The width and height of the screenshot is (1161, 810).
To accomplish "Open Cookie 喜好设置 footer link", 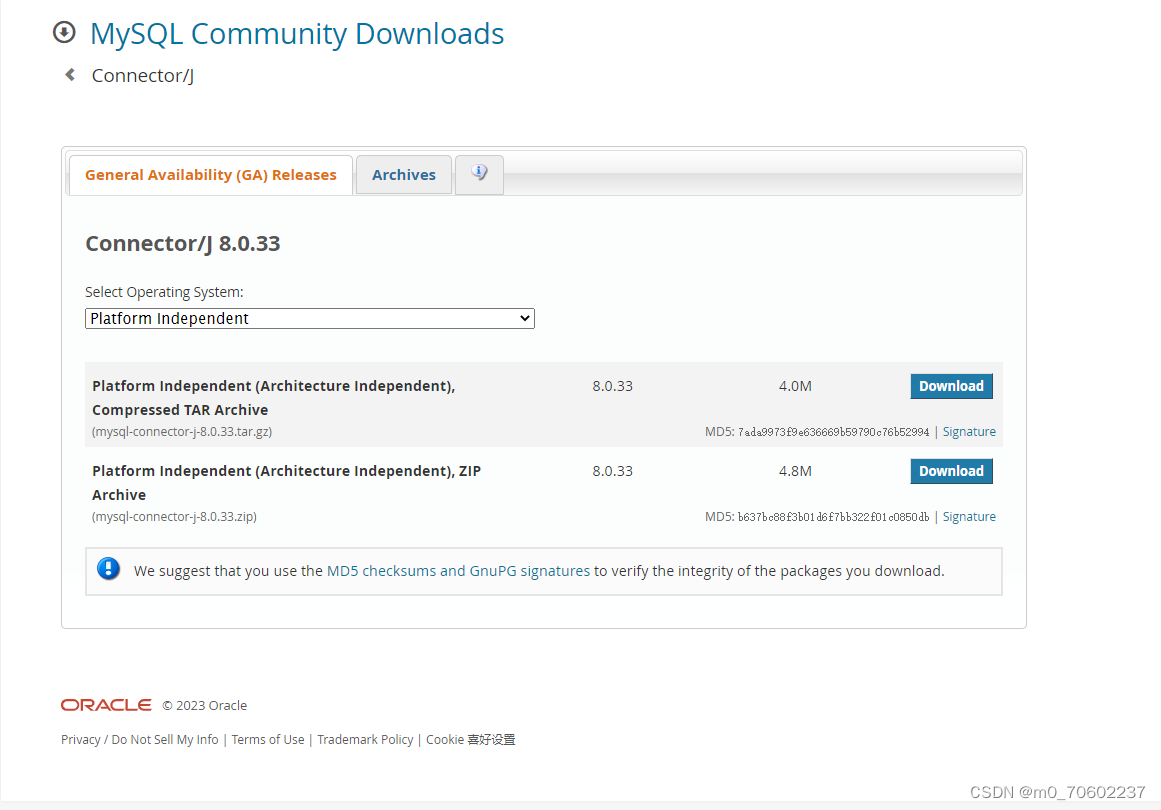I will (471, 739).
